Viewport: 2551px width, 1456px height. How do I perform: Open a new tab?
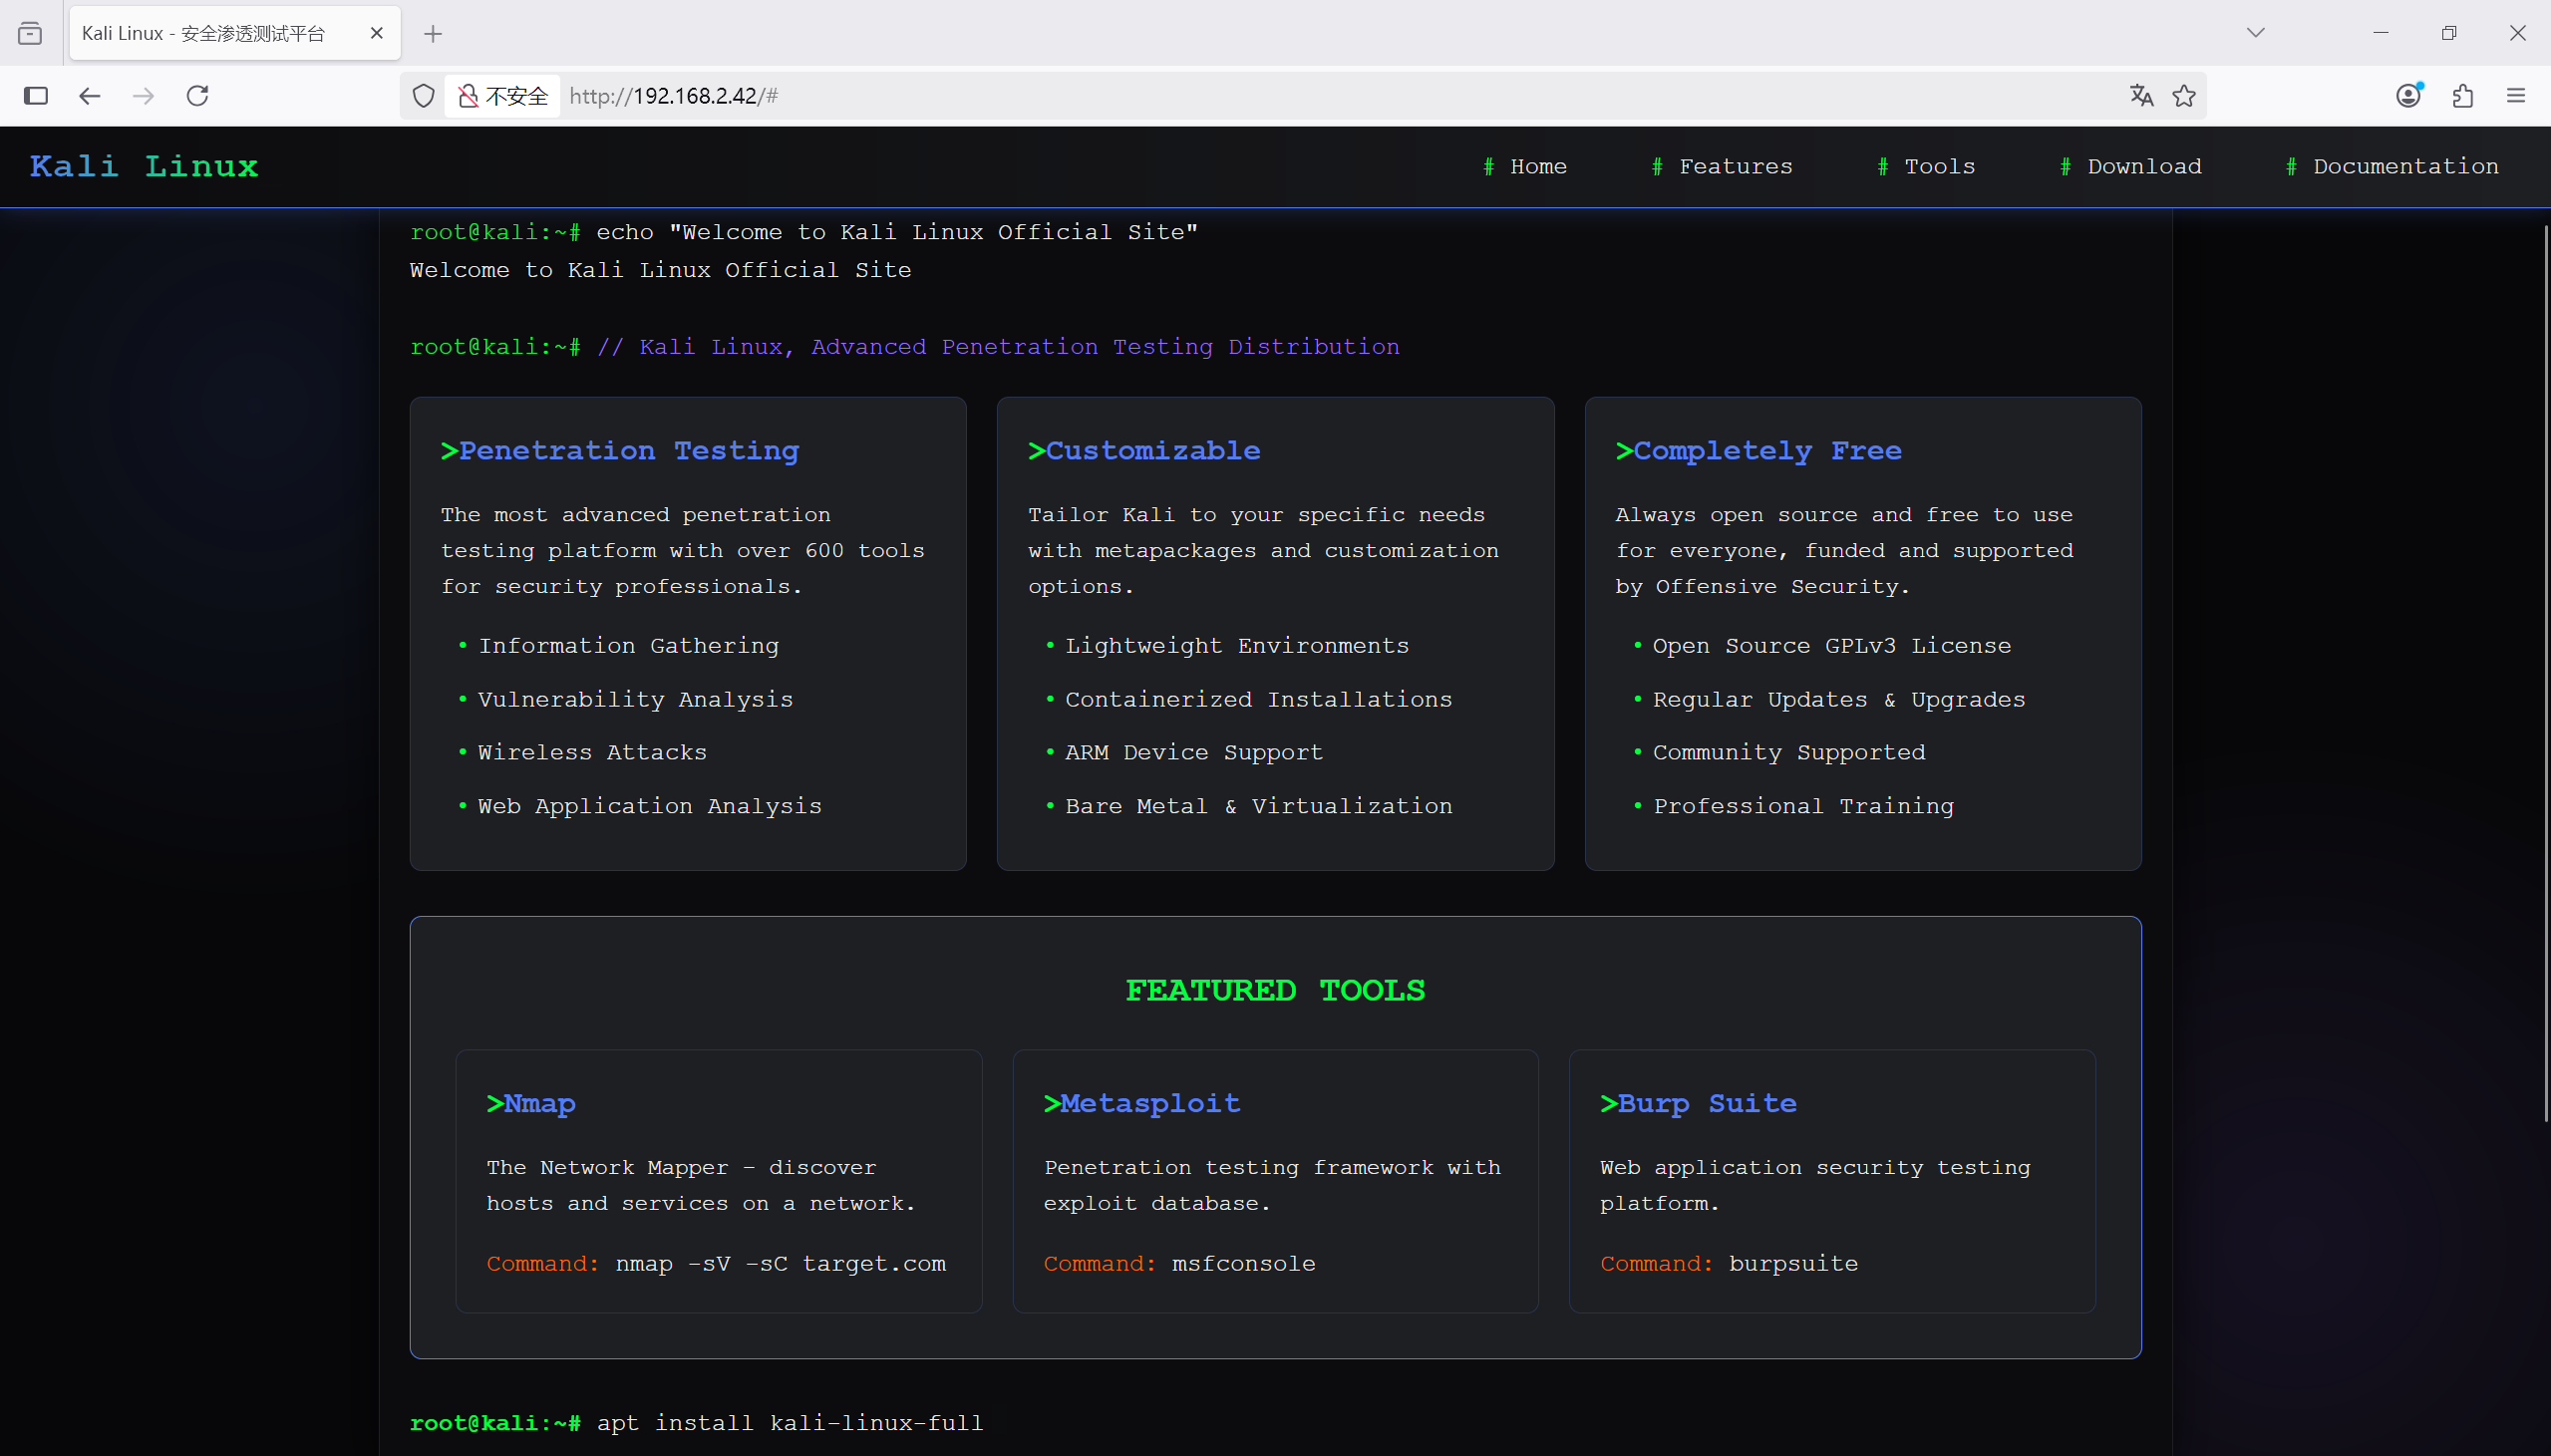433,34
